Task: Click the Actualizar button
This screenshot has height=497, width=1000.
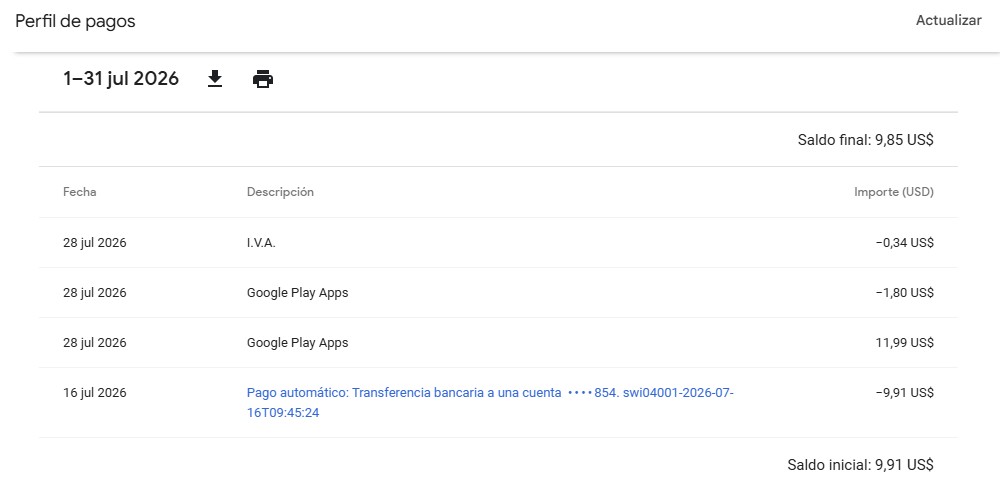Action: coord(948,20)
